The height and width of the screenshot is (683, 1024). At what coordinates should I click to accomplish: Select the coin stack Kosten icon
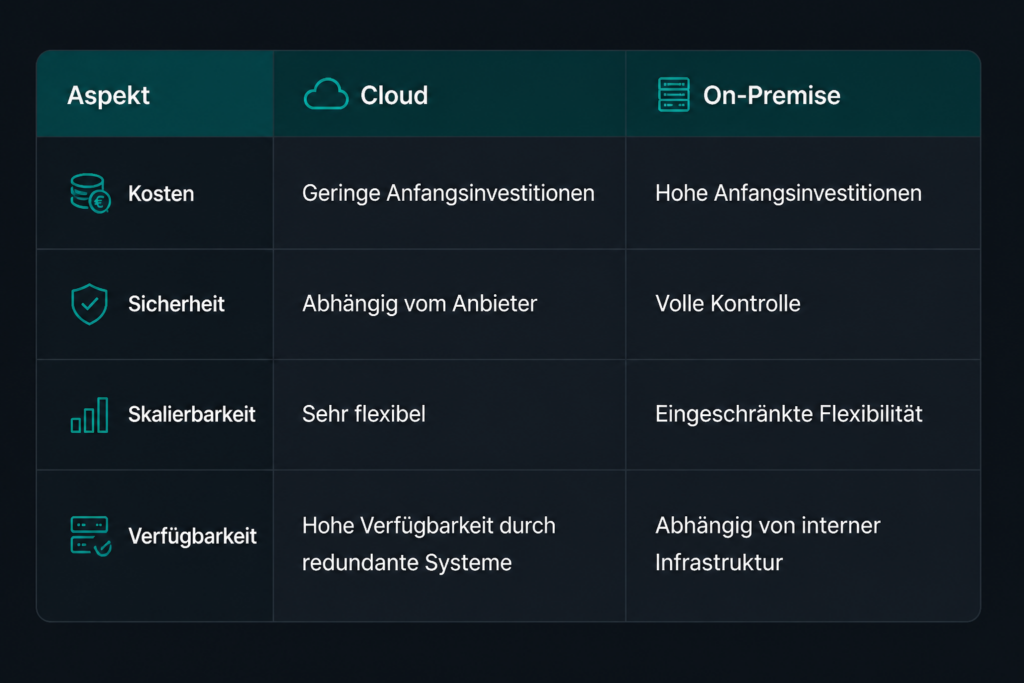[x=90, y=193]
